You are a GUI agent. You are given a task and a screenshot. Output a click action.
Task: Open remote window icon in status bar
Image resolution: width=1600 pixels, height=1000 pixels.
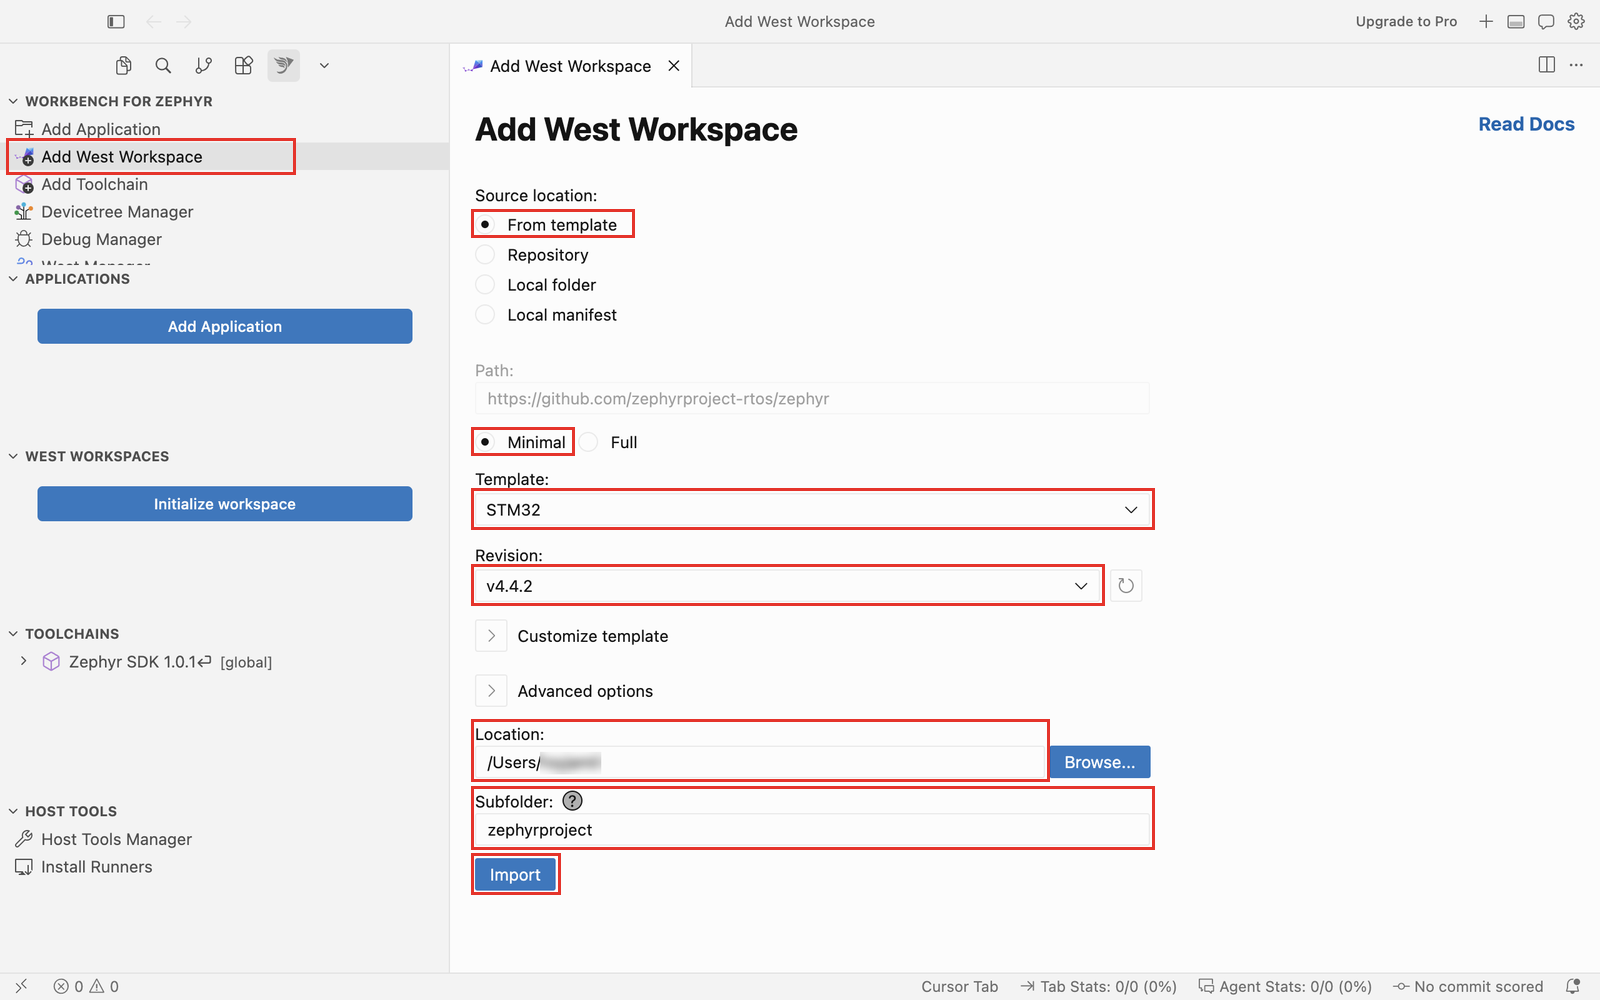(x=21, y=986)
